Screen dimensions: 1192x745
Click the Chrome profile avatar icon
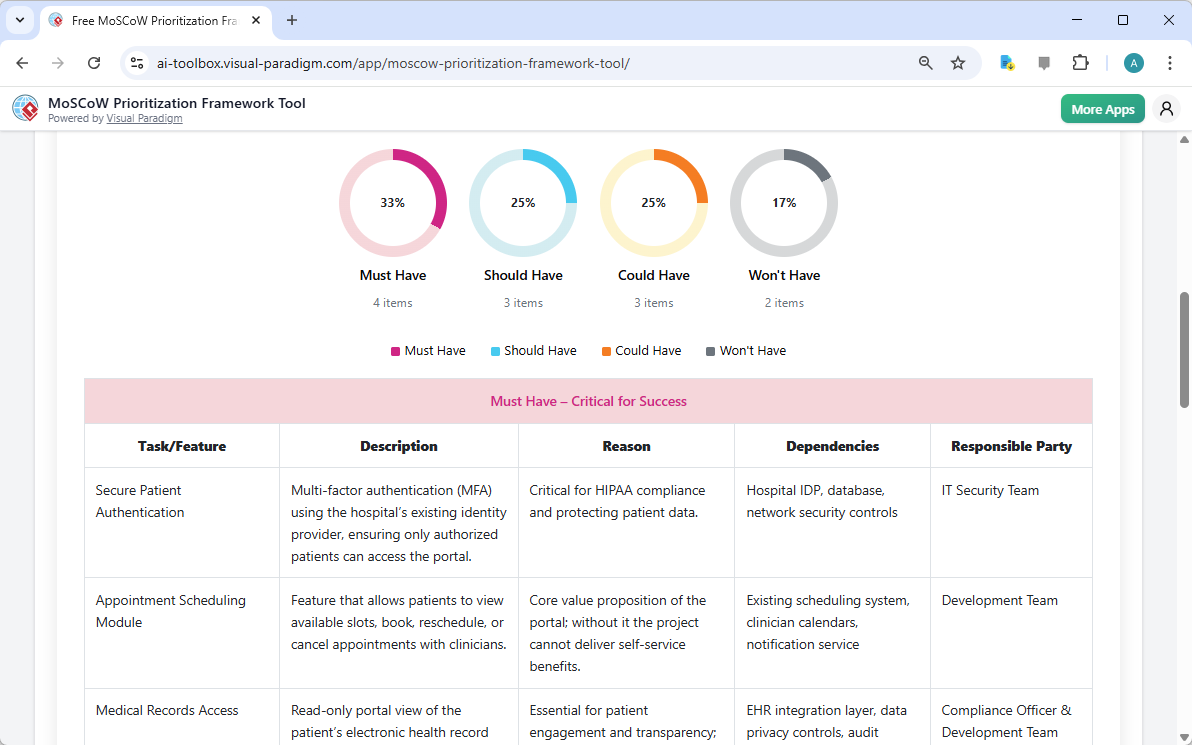(x=1133, y=62)
